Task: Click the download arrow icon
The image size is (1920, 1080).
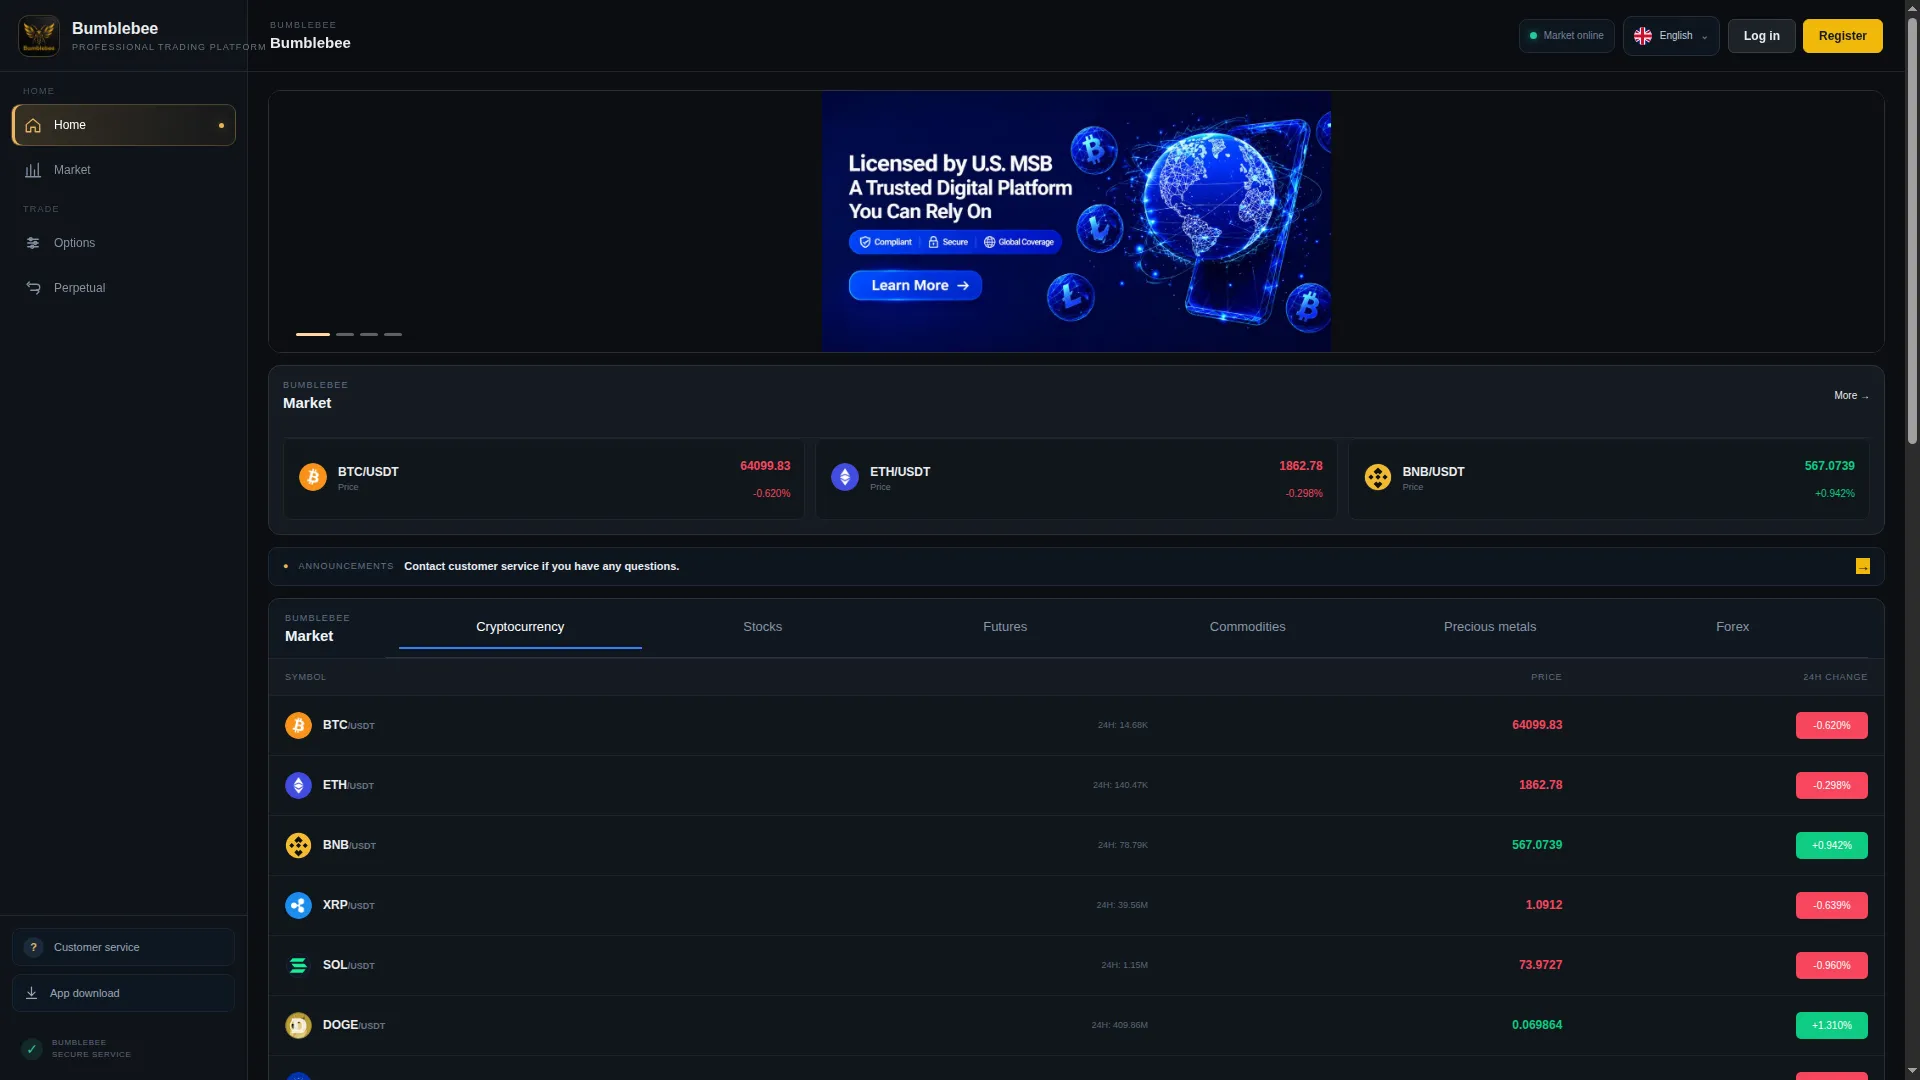Action: pyautogui.click(x=31, y=993)
